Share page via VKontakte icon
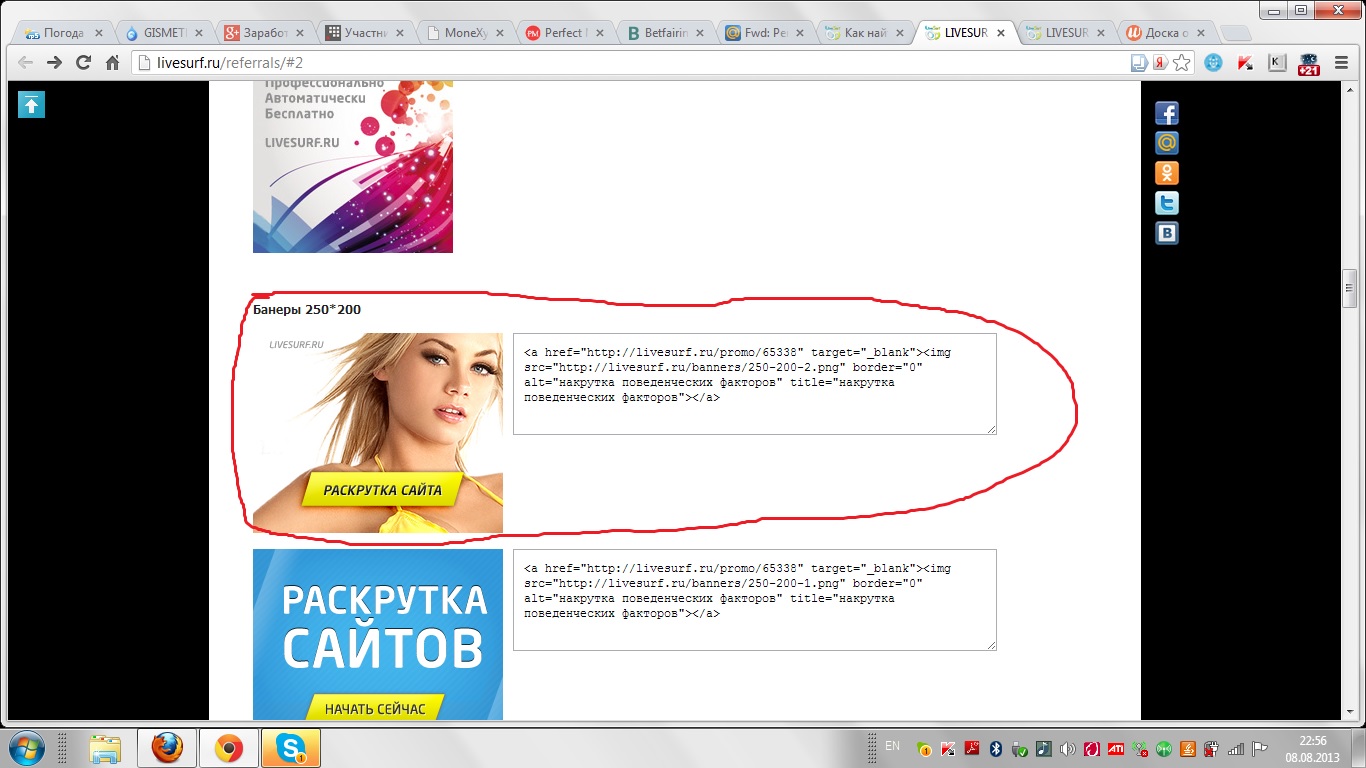Viewport: 1366px width, 768px height. click(x=1166, y=233)
